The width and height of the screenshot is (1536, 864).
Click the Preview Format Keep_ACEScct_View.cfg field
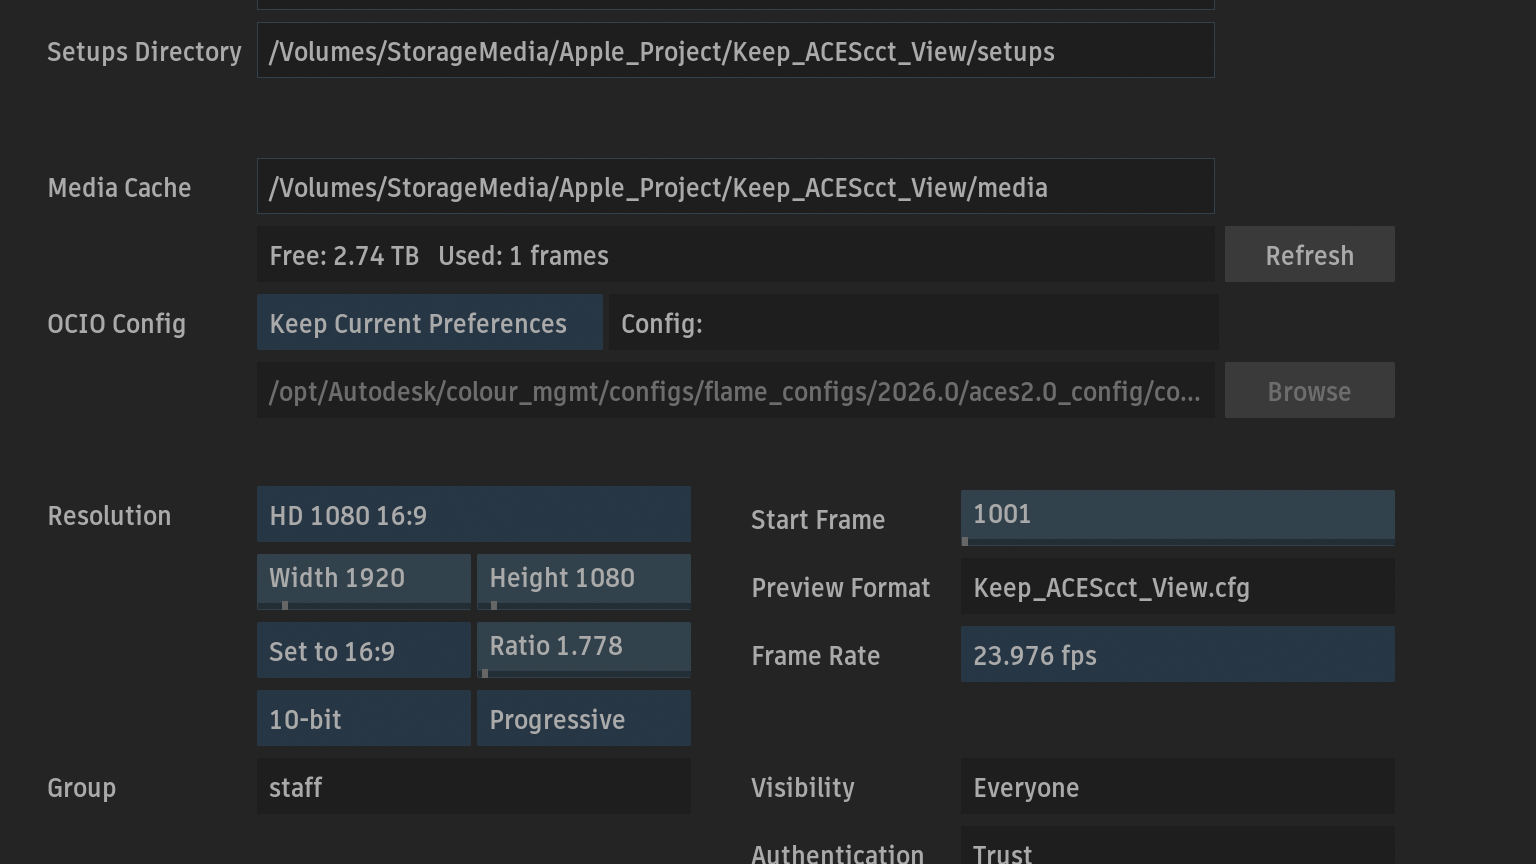[1177, 586]
